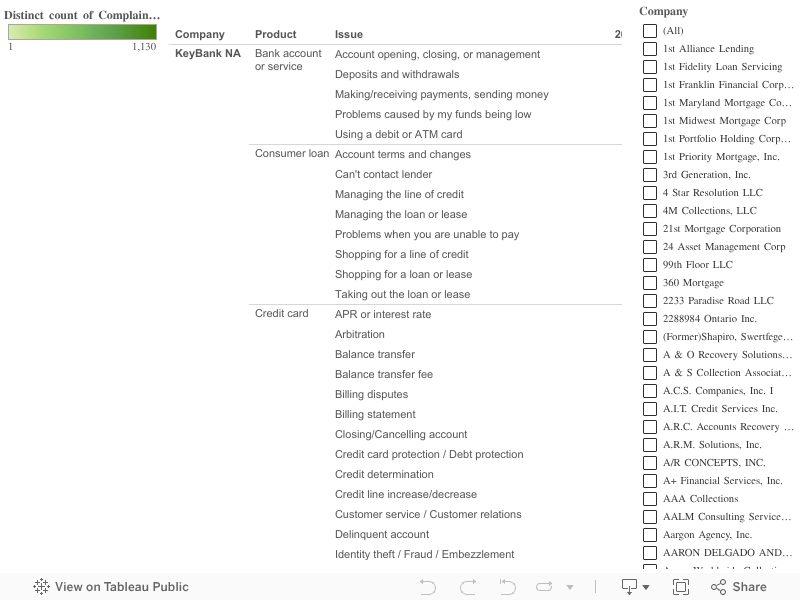Click the 'Account opening, closing, or management' issue
The height and width of the screenshot is (600, 800).
[437, 54]
